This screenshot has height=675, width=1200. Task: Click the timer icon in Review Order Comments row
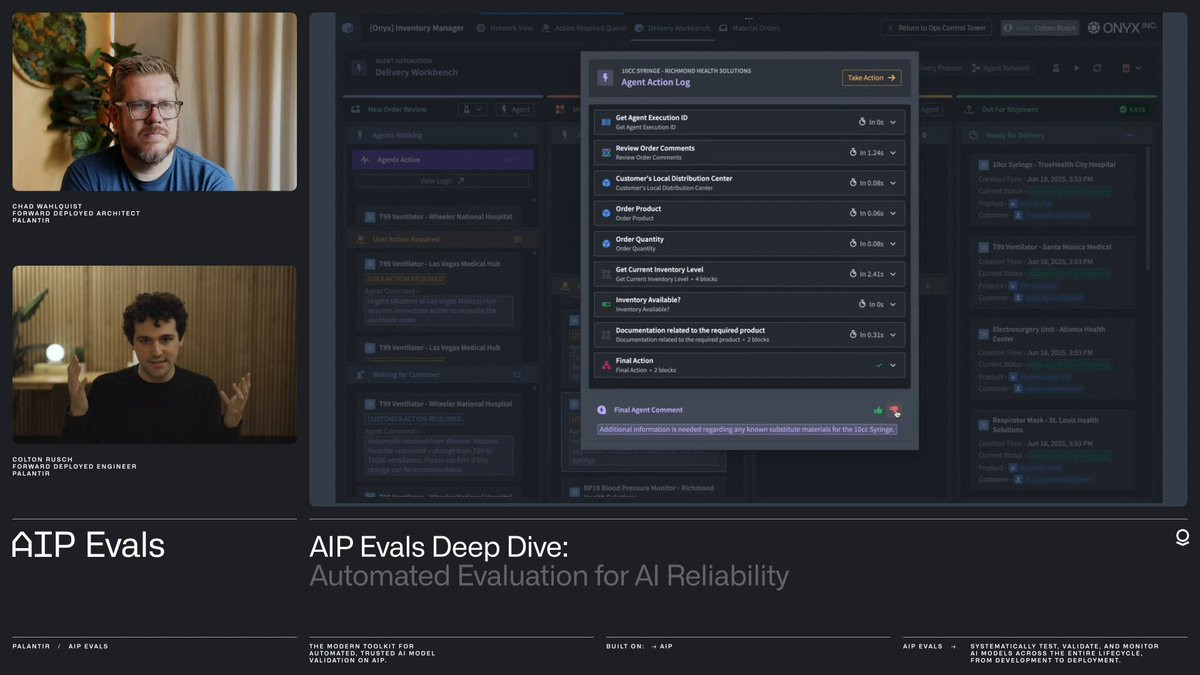(853, 152)
